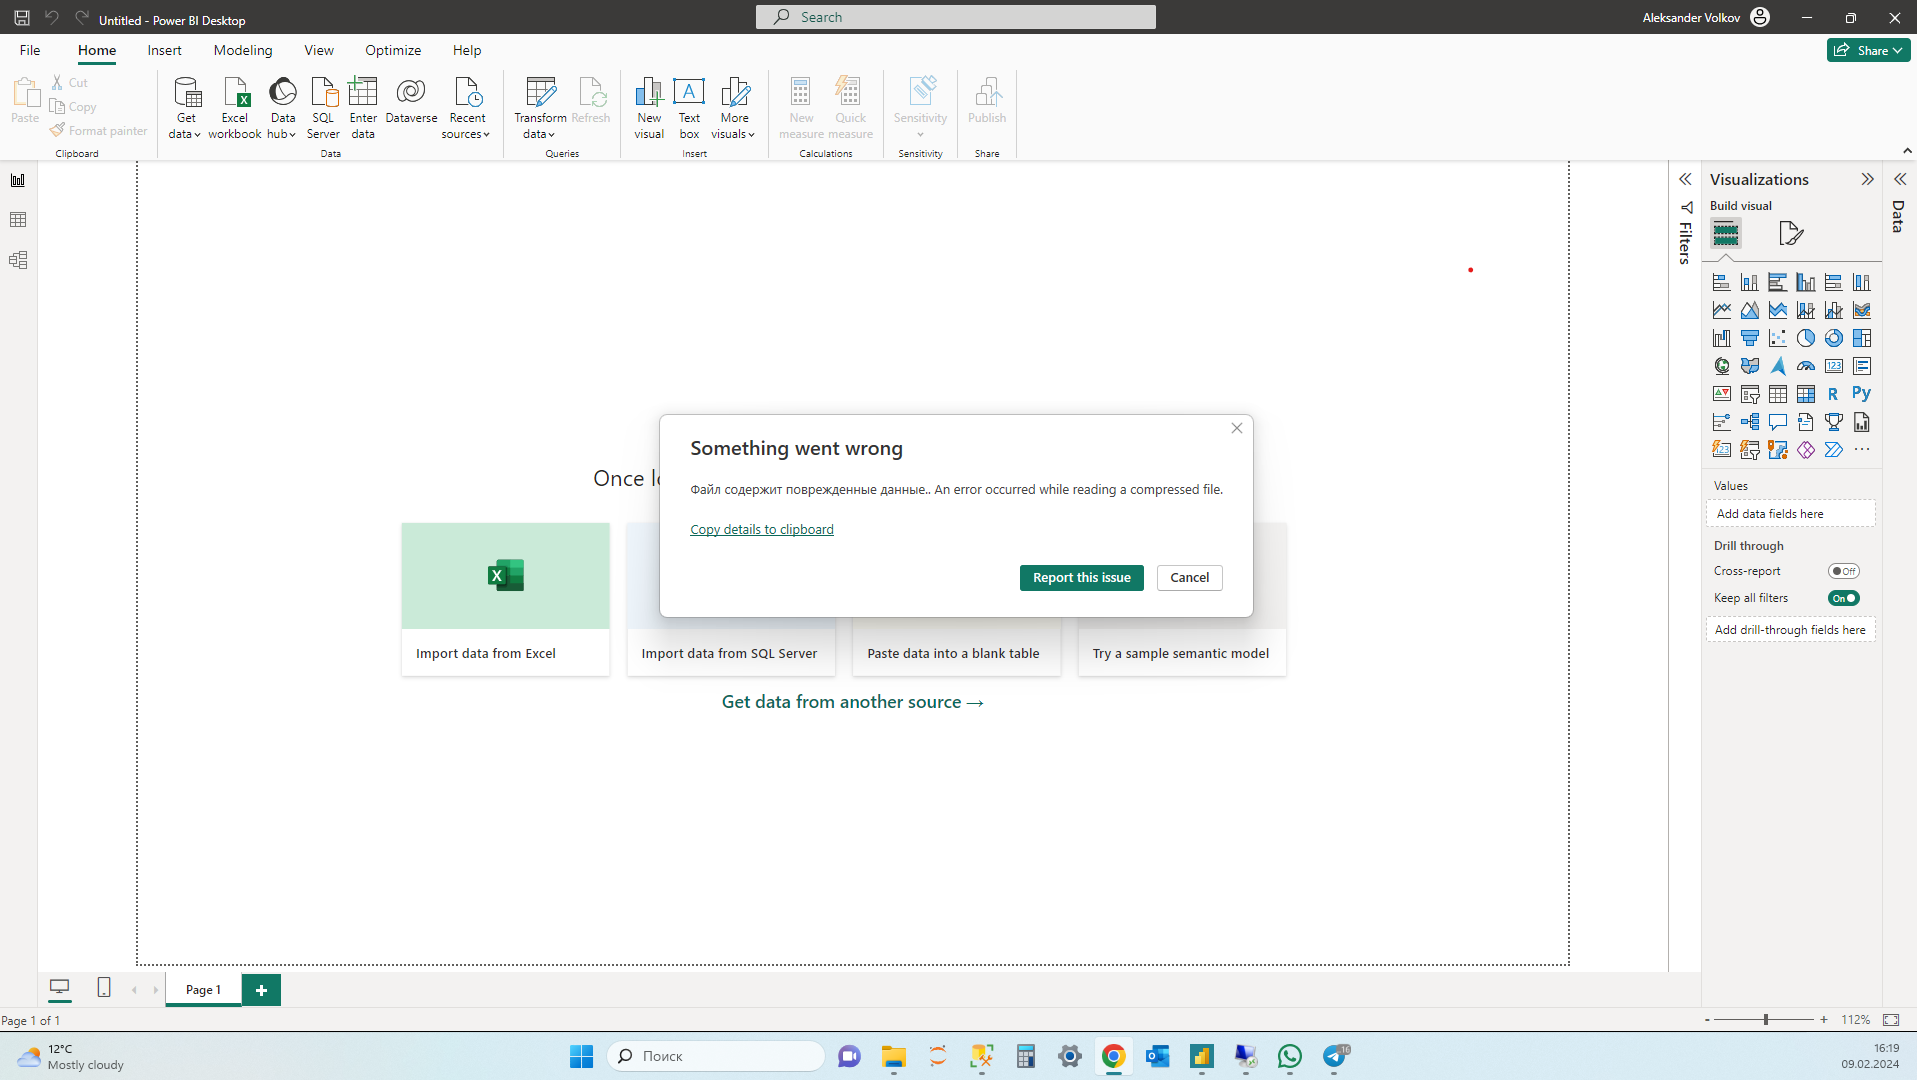1917x1080 pixels.
Task: Open the Excel workbook data source
Action: click(235, 108)
